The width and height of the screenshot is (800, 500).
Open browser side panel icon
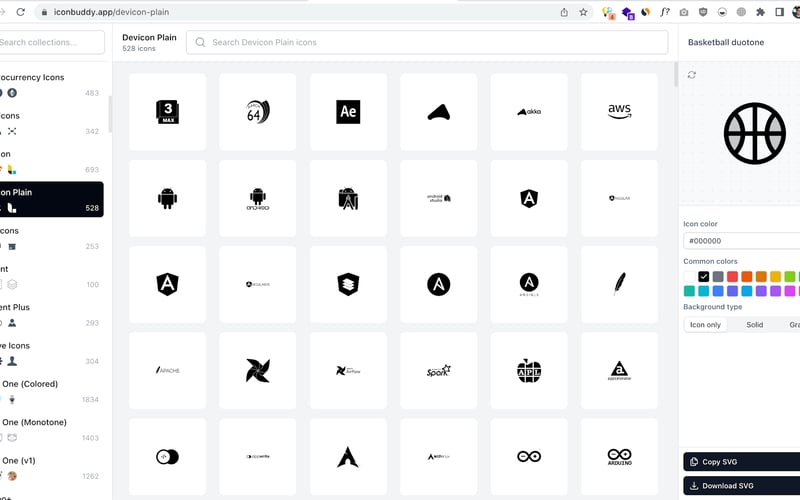tap(779, 12)
